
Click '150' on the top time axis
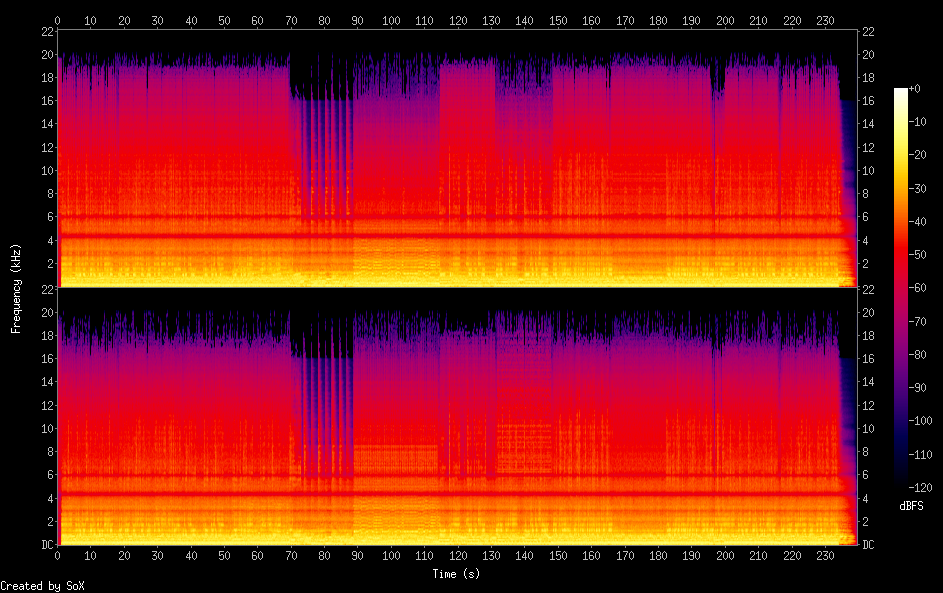point(558,20)
